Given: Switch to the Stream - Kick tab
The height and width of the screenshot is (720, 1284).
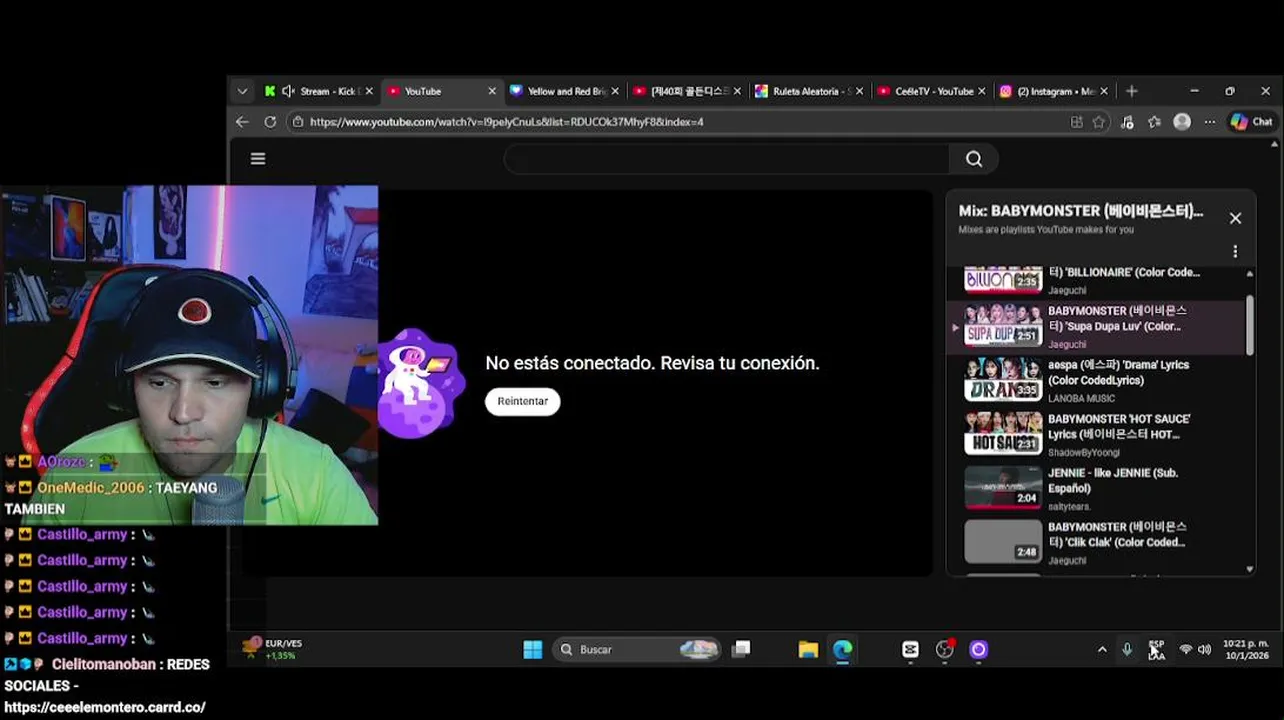Looking at the screenshot, I should pos(318,91).
